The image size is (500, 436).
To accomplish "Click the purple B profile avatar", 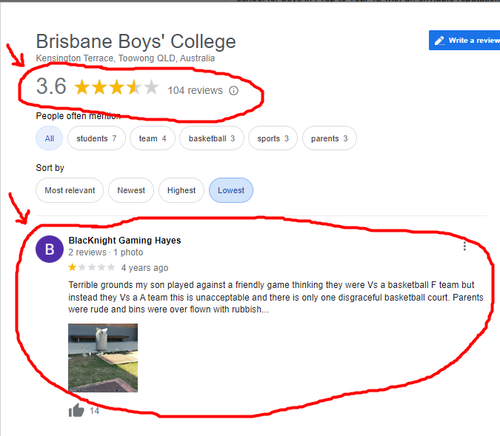I will 50,249.
